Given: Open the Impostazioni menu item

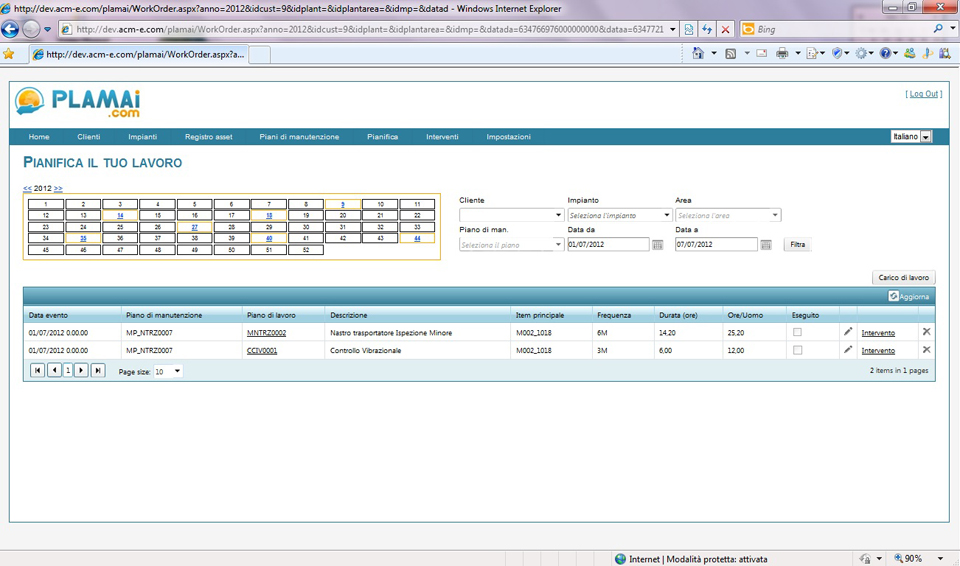Looking at the screenshot, I should 509,137.
